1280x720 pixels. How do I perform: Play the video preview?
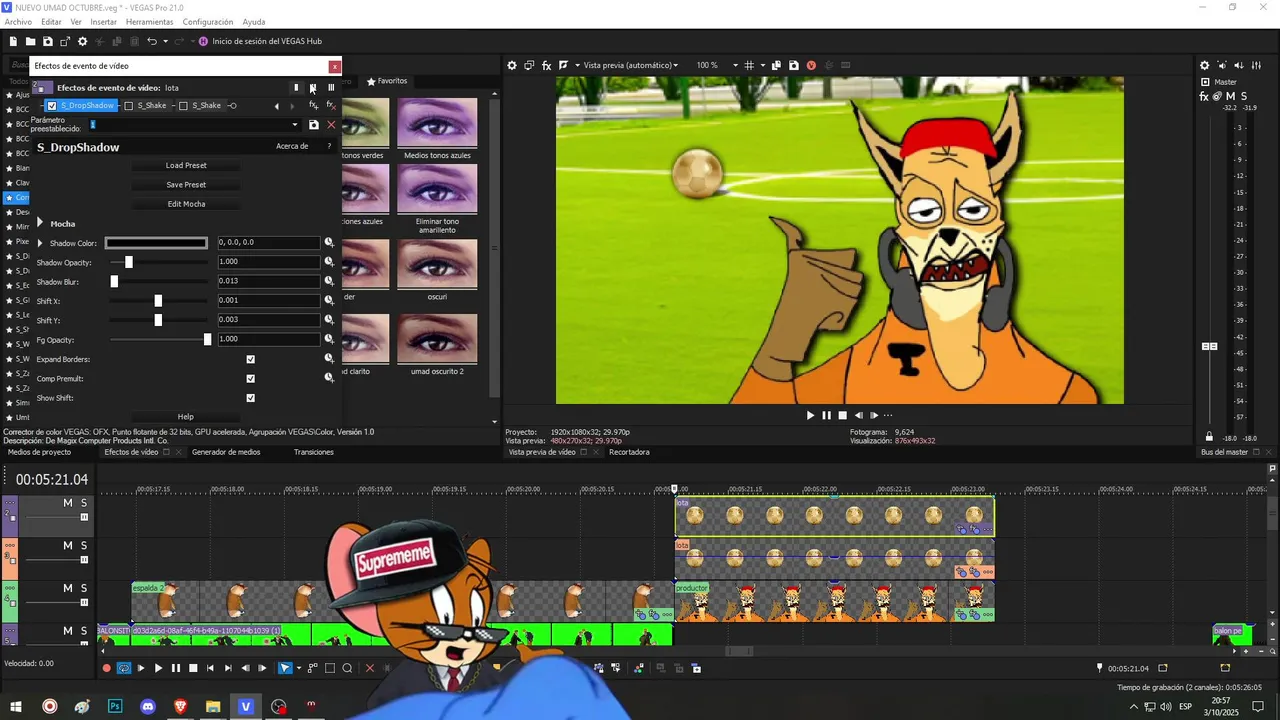810,415
